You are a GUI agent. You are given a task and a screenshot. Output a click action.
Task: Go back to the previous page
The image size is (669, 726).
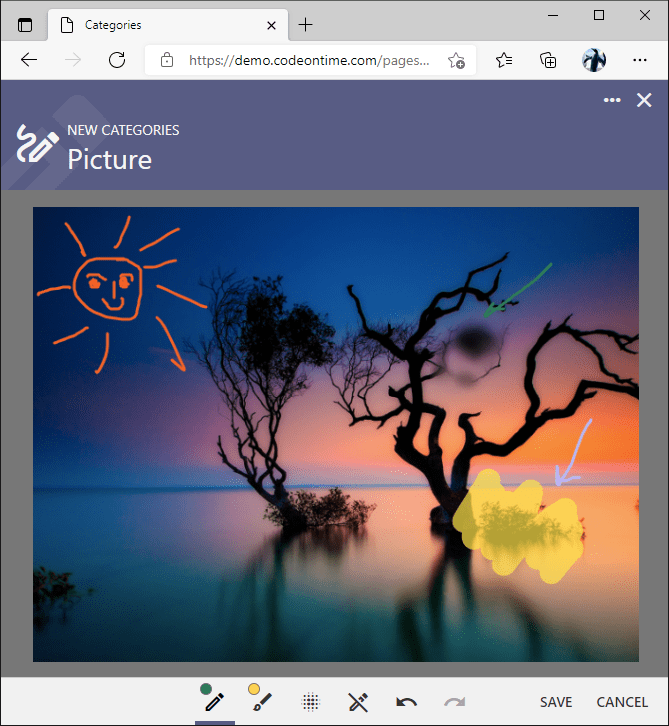(x=29, y=60)
